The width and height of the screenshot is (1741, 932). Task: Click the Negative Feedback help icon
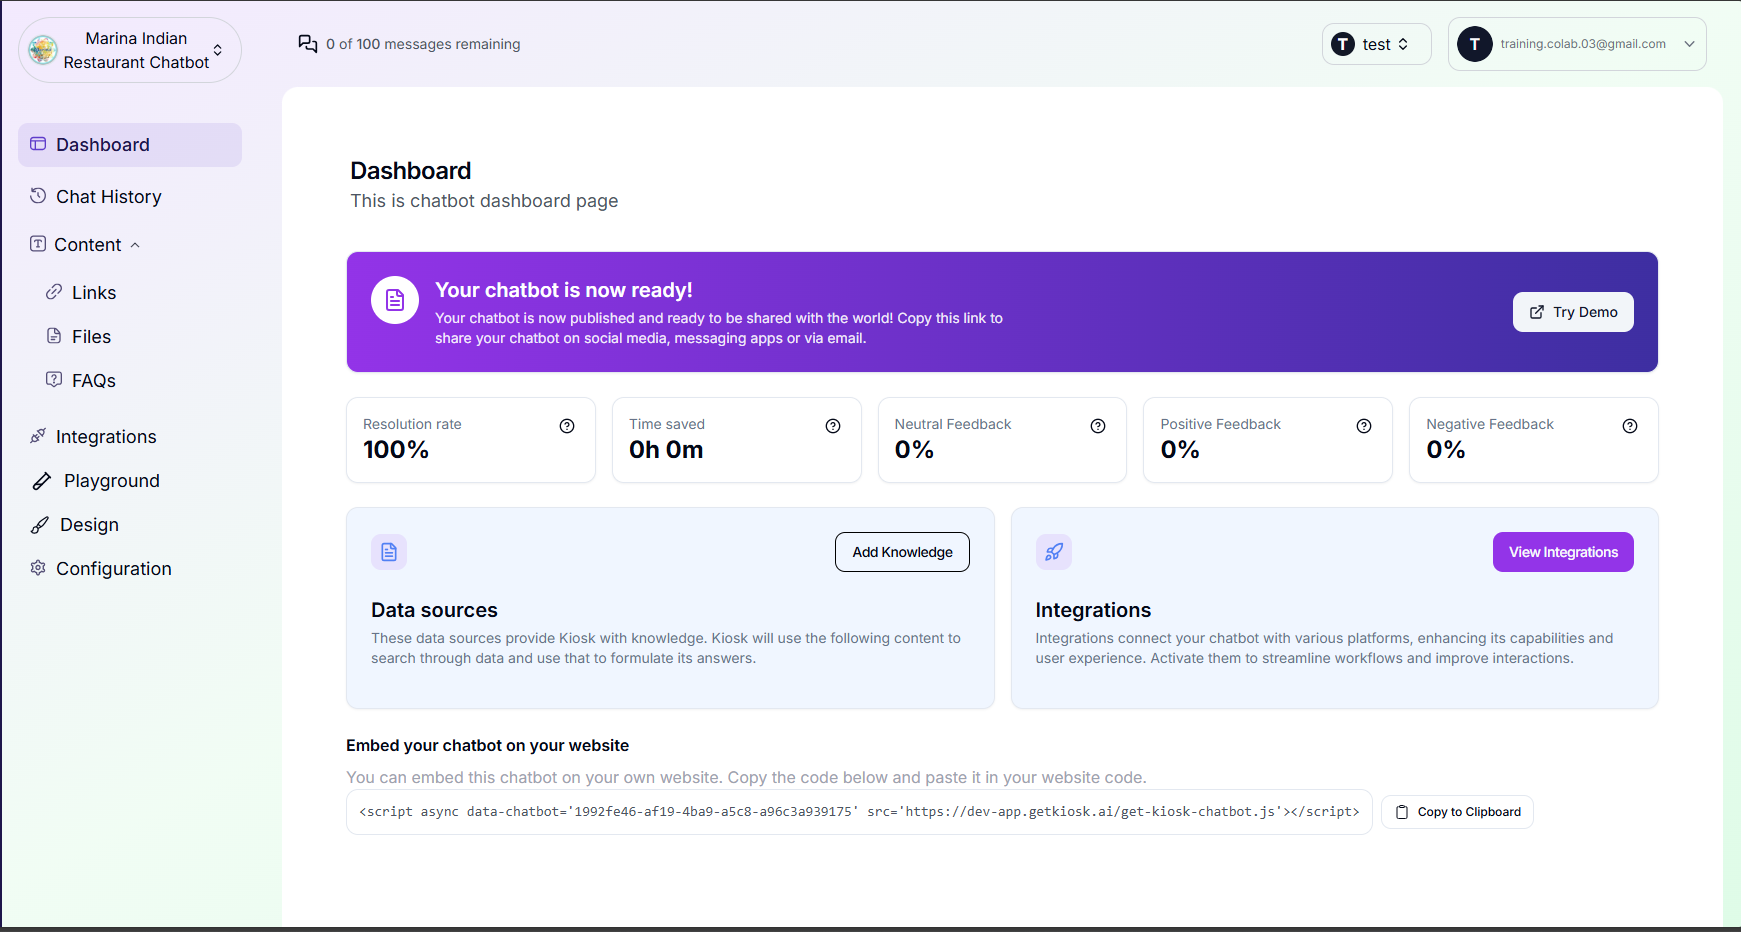pyautogui.click(x=1630, y=426)
